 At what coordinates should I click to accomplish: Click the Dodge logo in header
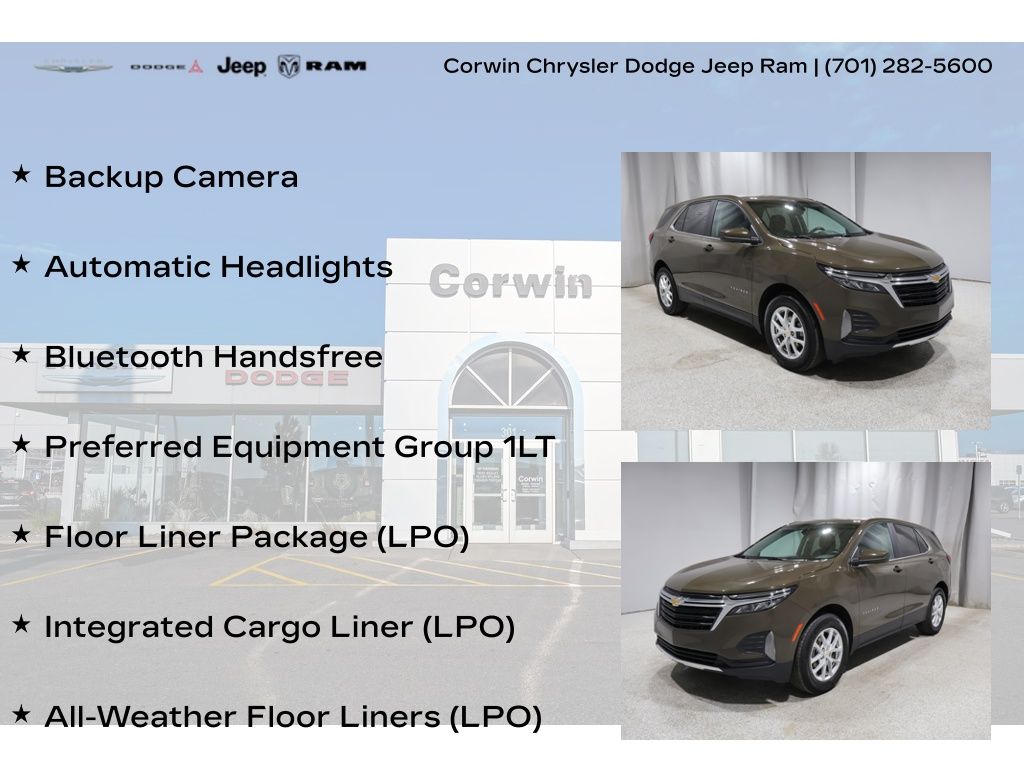pyautogui.click(x=167, y=67)
